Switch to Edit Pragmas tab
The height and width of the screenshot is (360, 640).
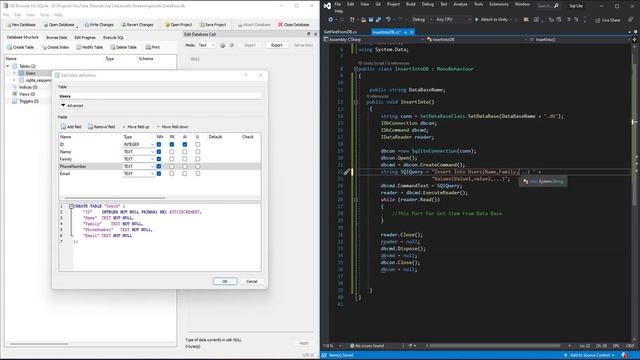coord(85,38)
